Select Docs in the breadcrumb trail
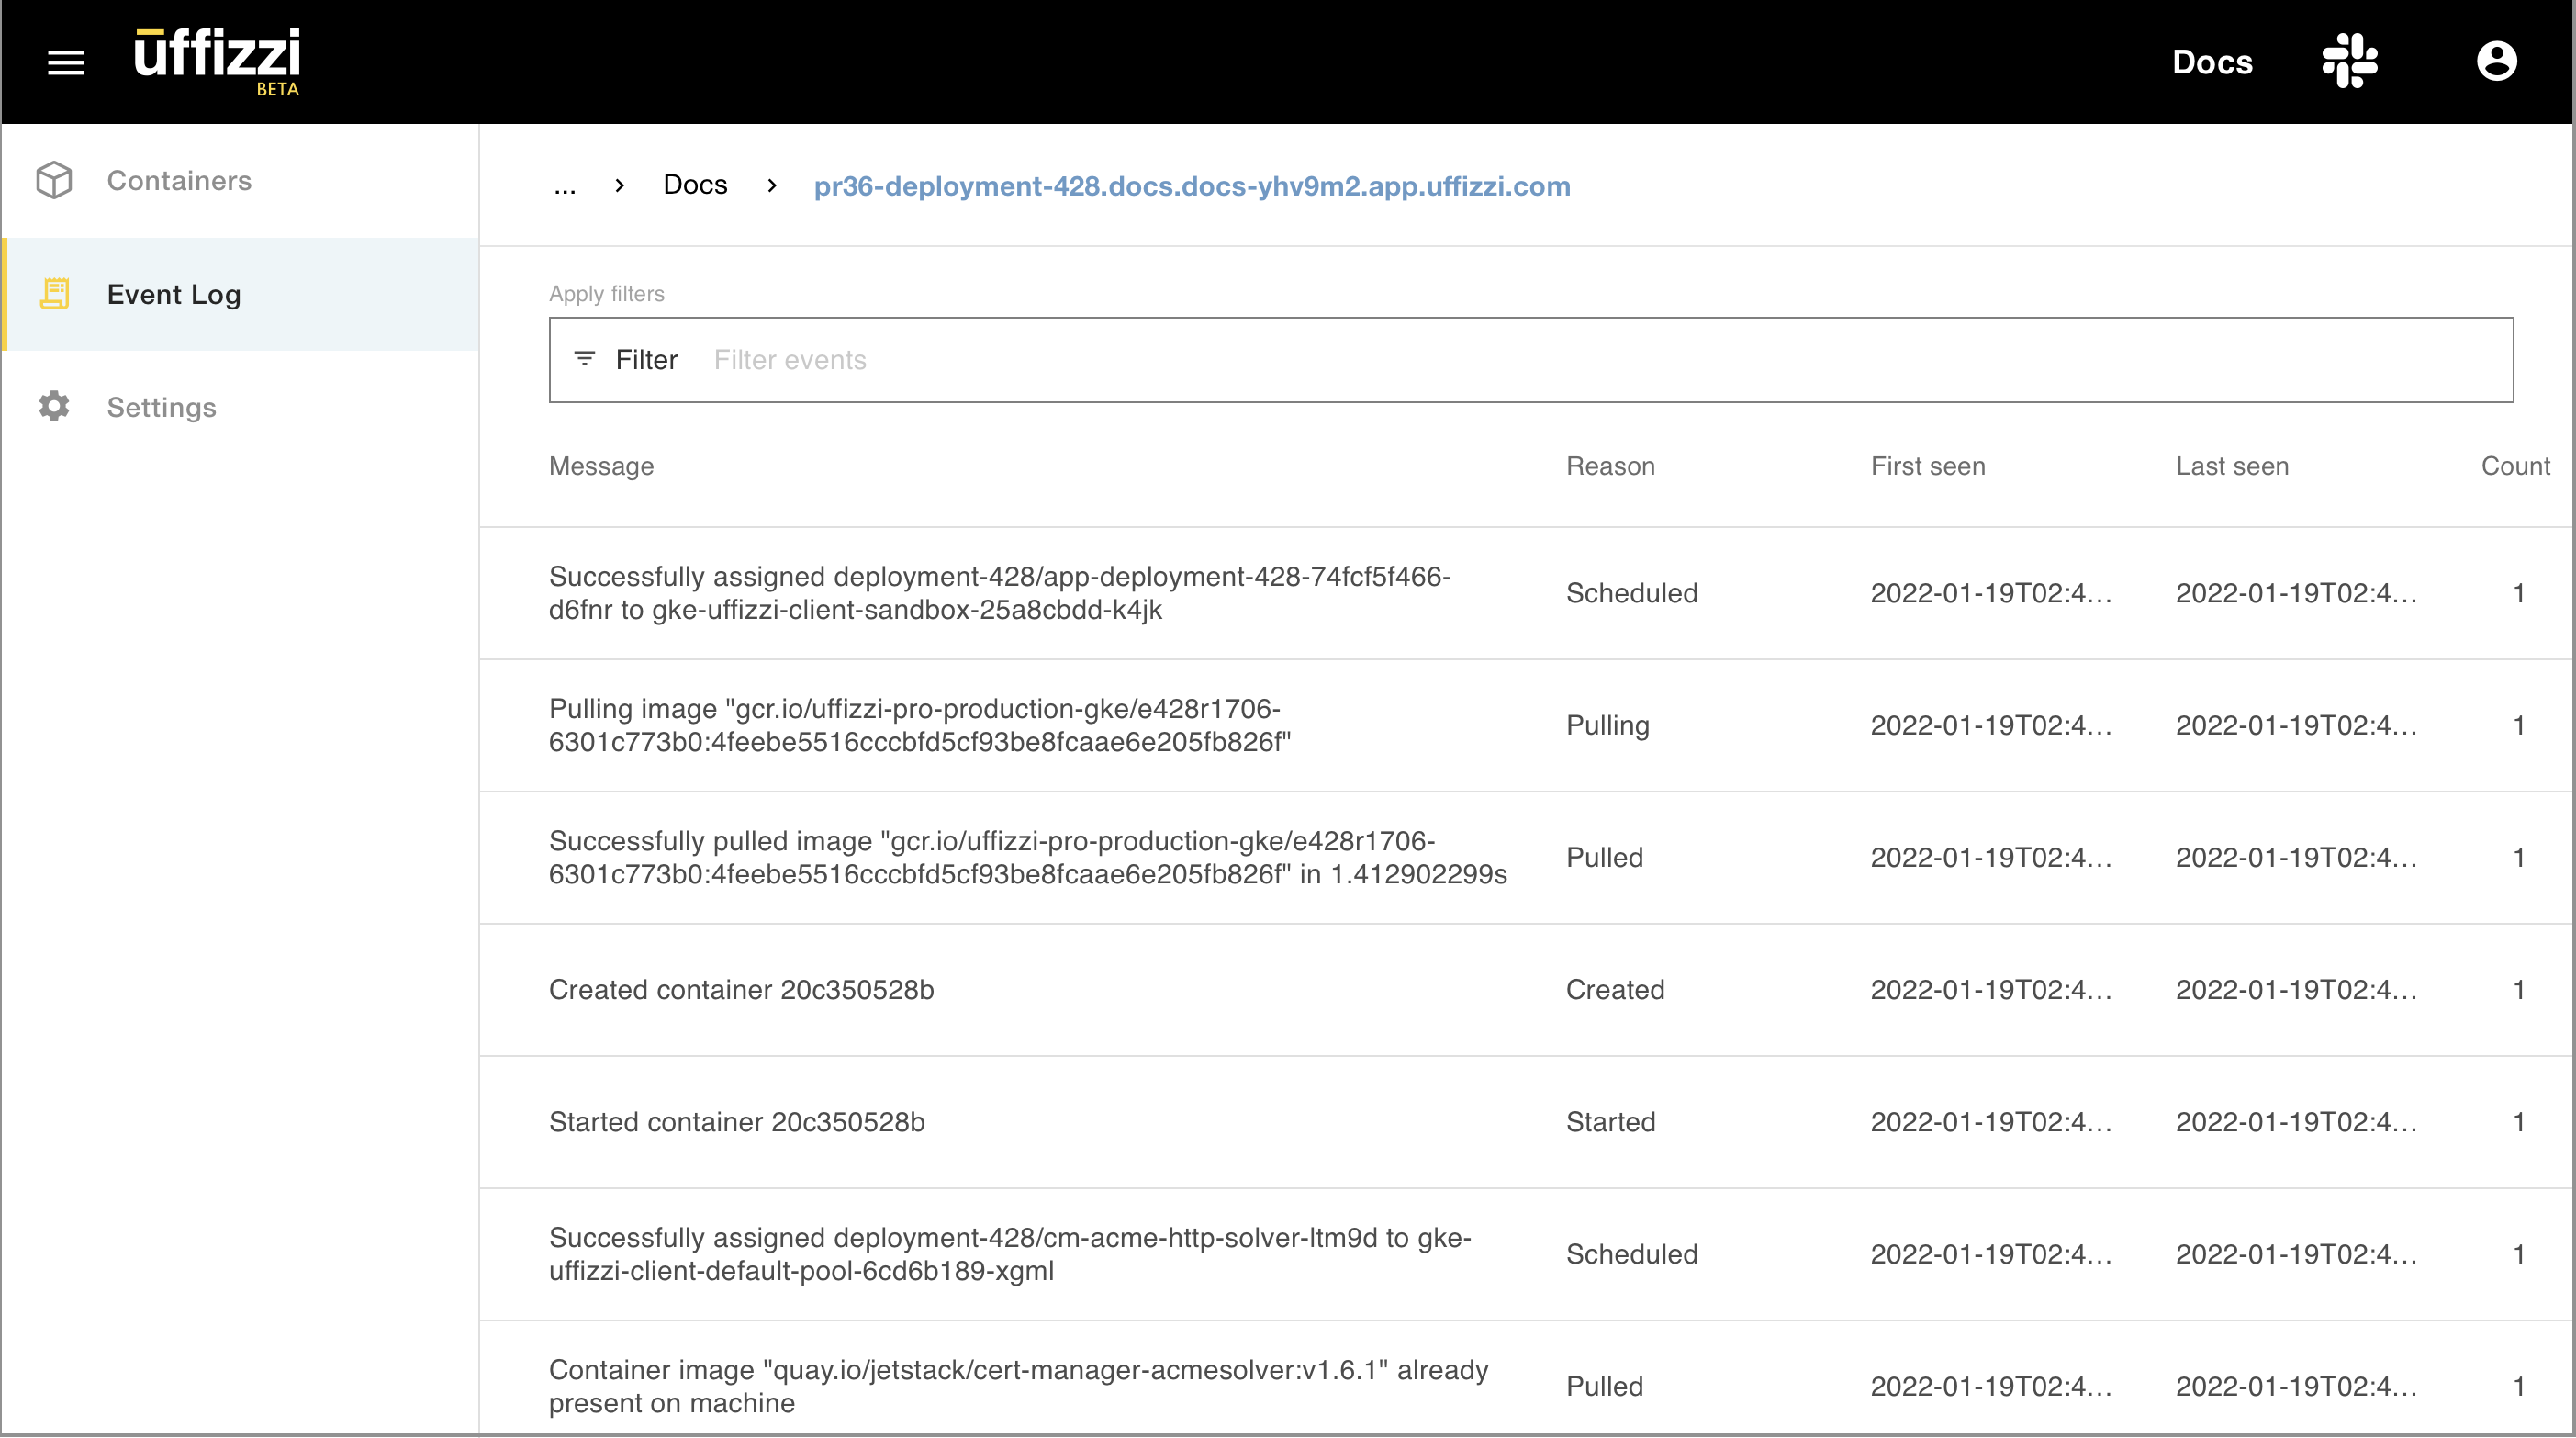This screenshot has width=2576, height=1438. [694, 184]
